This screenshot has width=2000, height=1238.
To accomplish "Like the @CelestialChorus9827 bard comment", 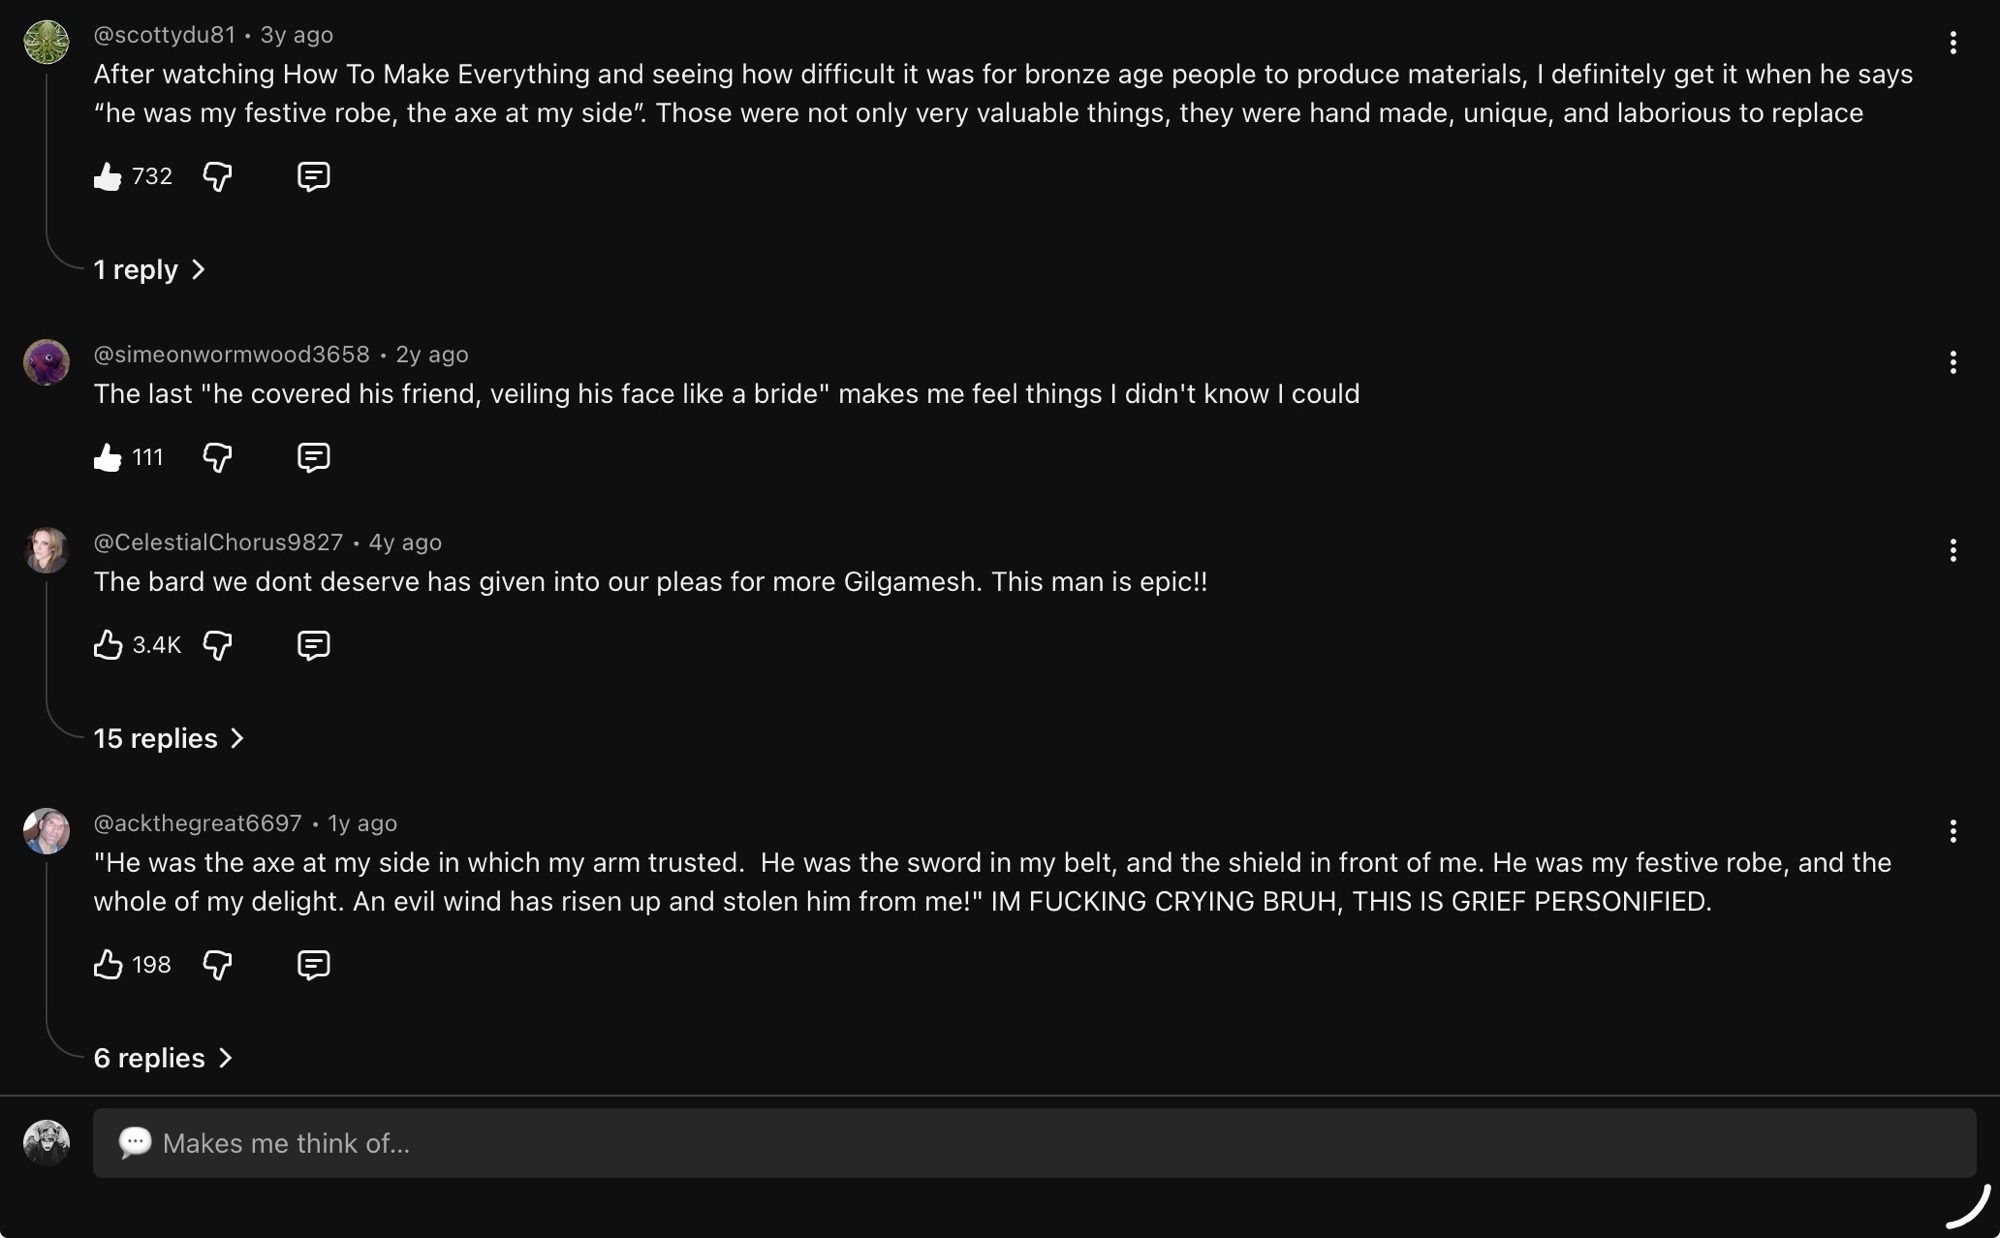I will click(x=108, y=645).
